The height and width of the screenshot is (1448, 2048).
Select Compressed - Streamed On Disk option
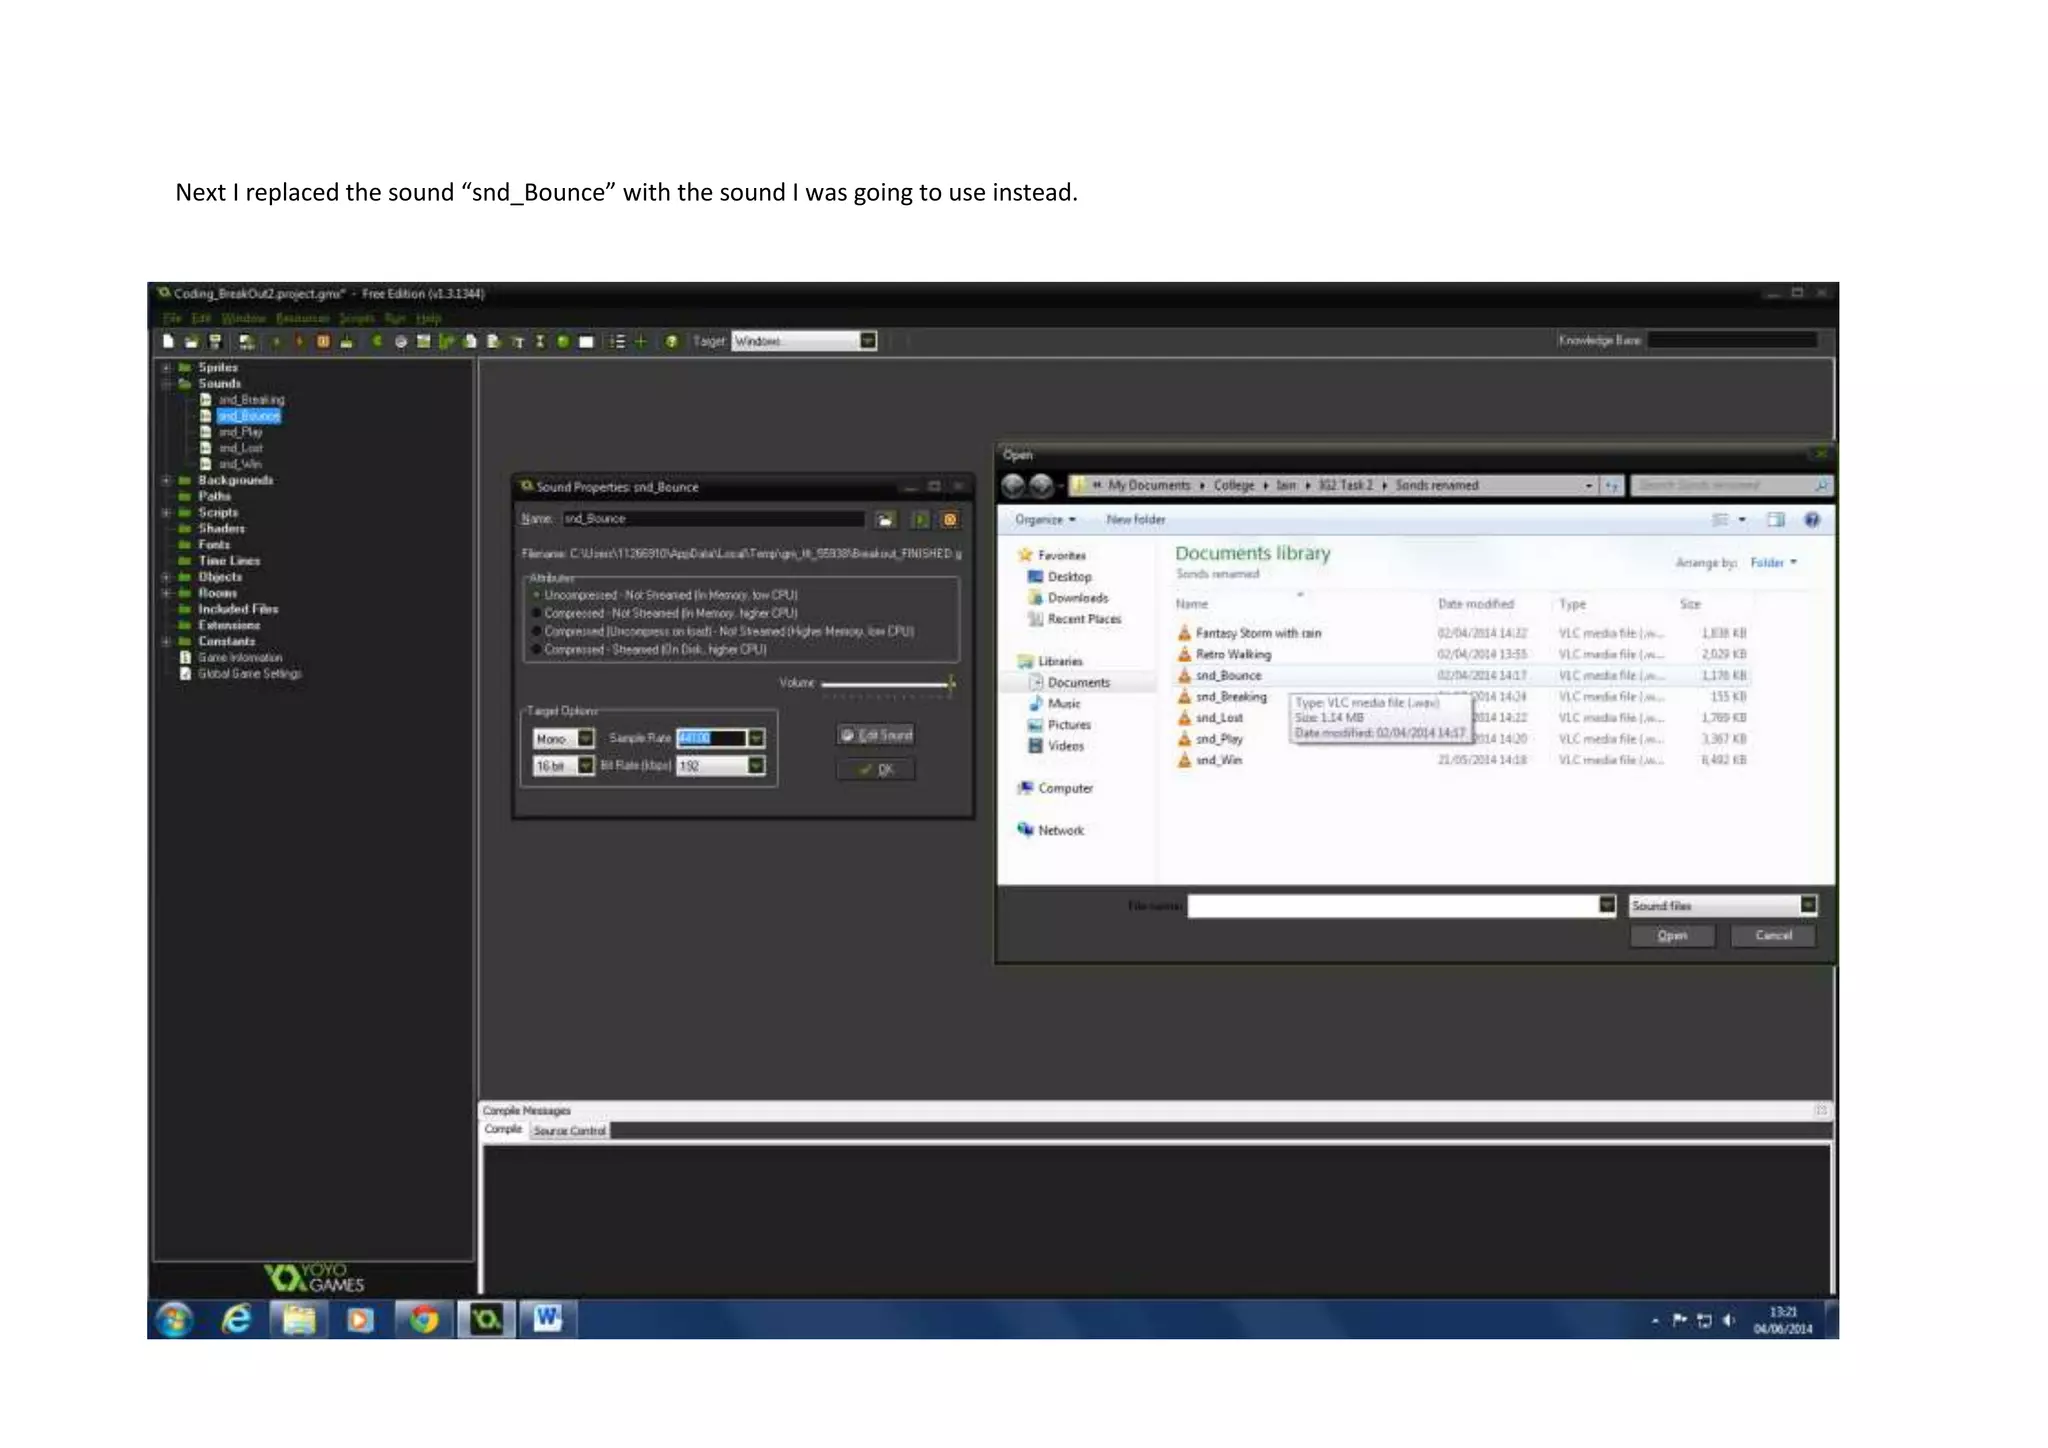pos(537,650)
